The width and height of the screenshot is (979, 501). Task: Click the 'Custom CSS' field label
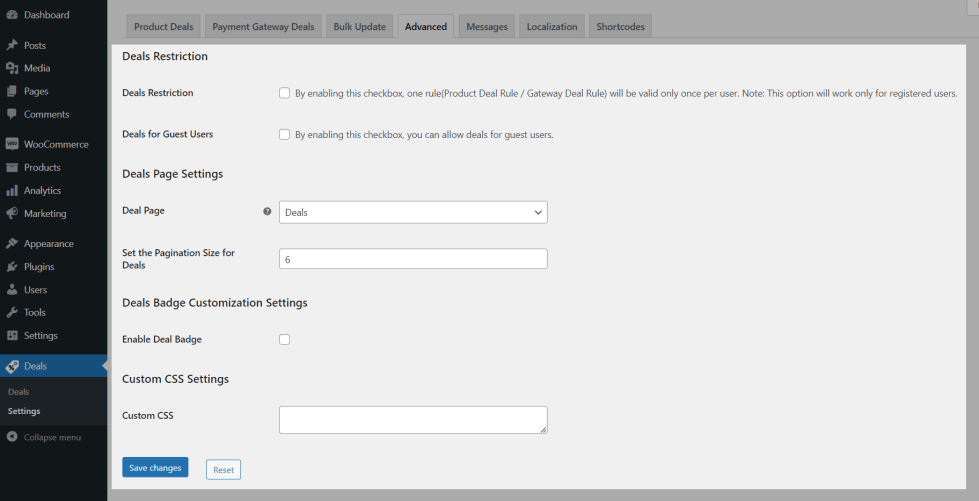pos(148,415)
